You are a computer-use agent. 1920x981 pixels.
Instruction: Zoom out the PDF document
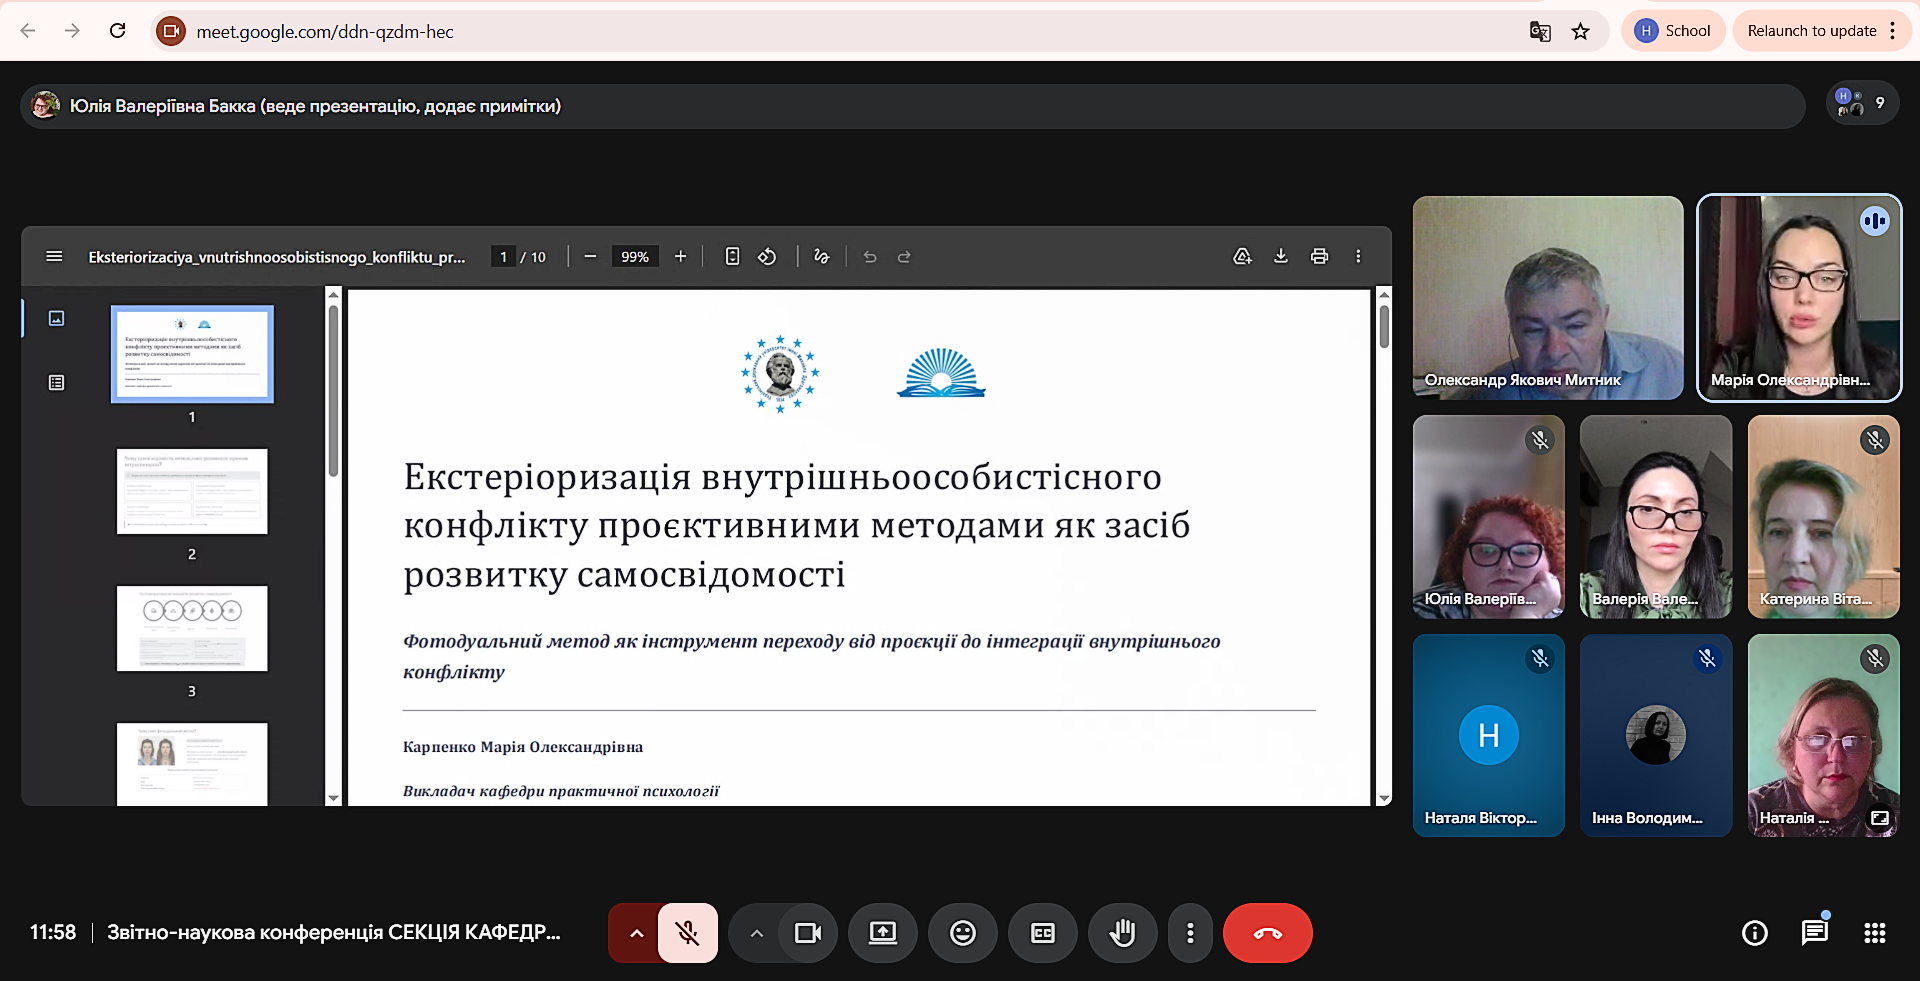[x=590, y=257]
